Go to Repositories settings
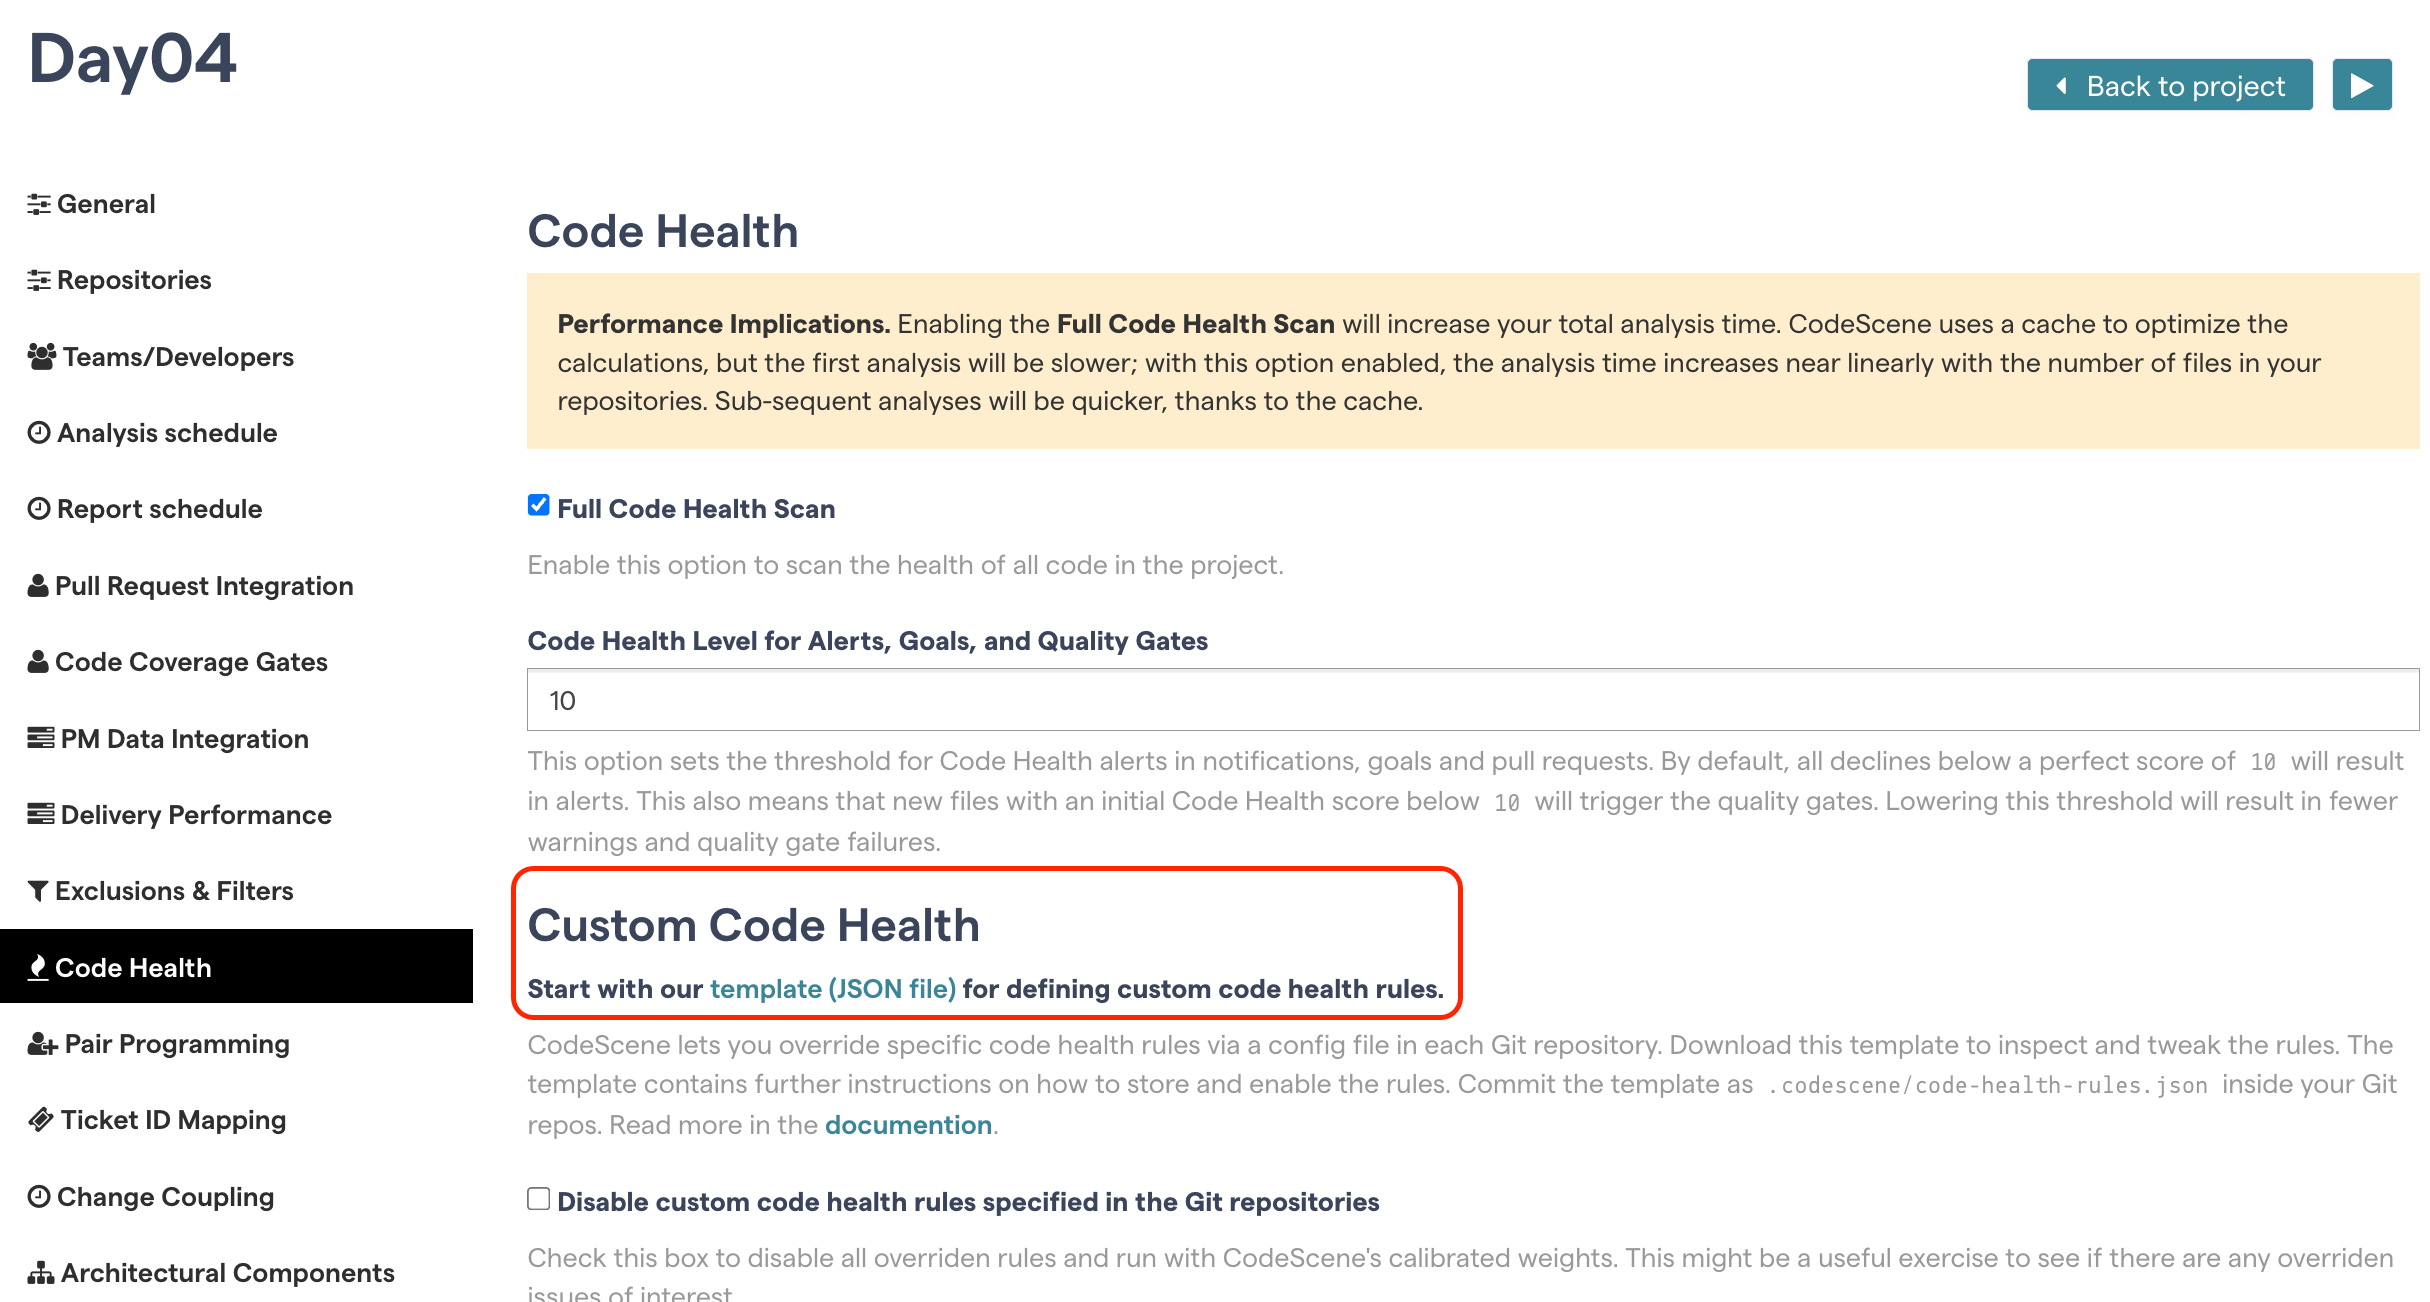 coord(134,280)
